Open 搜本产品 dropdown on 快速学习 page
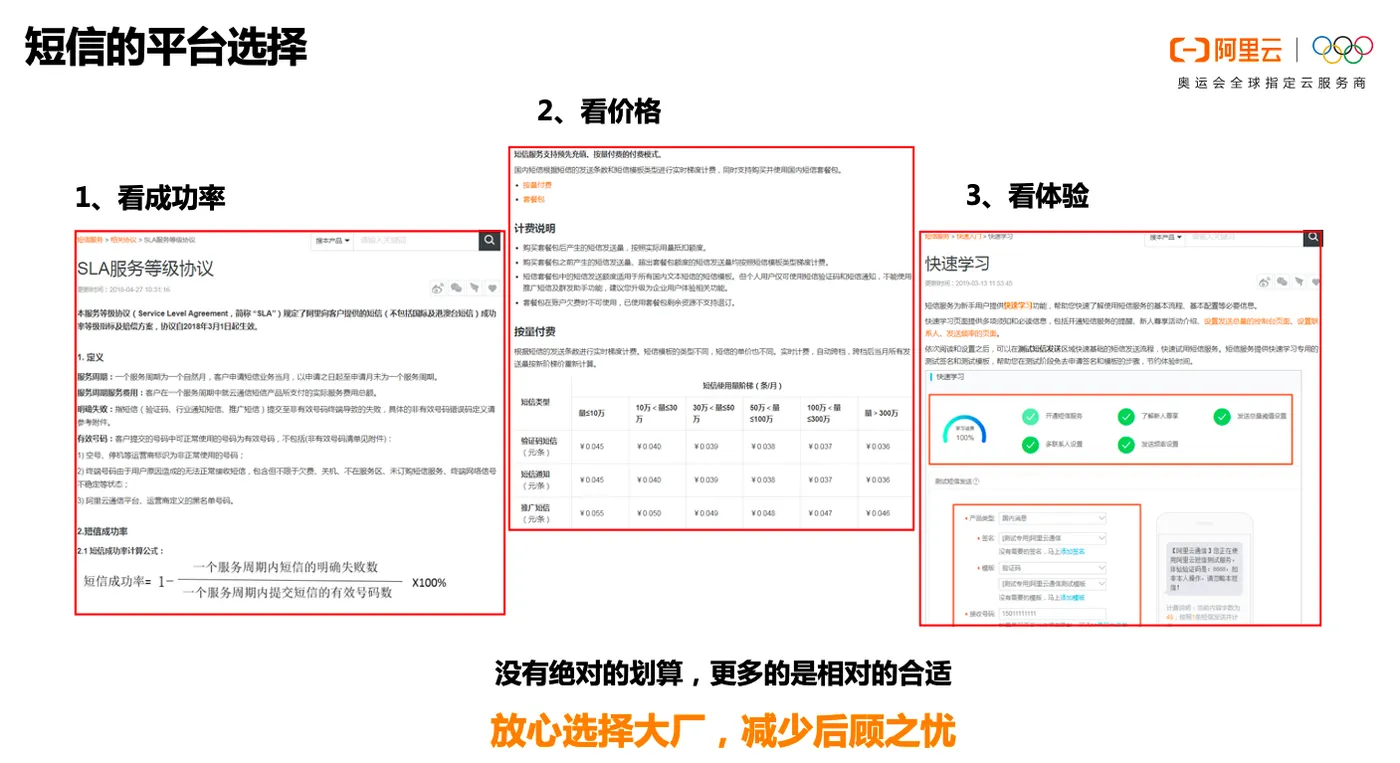 tap(1166, 237)
